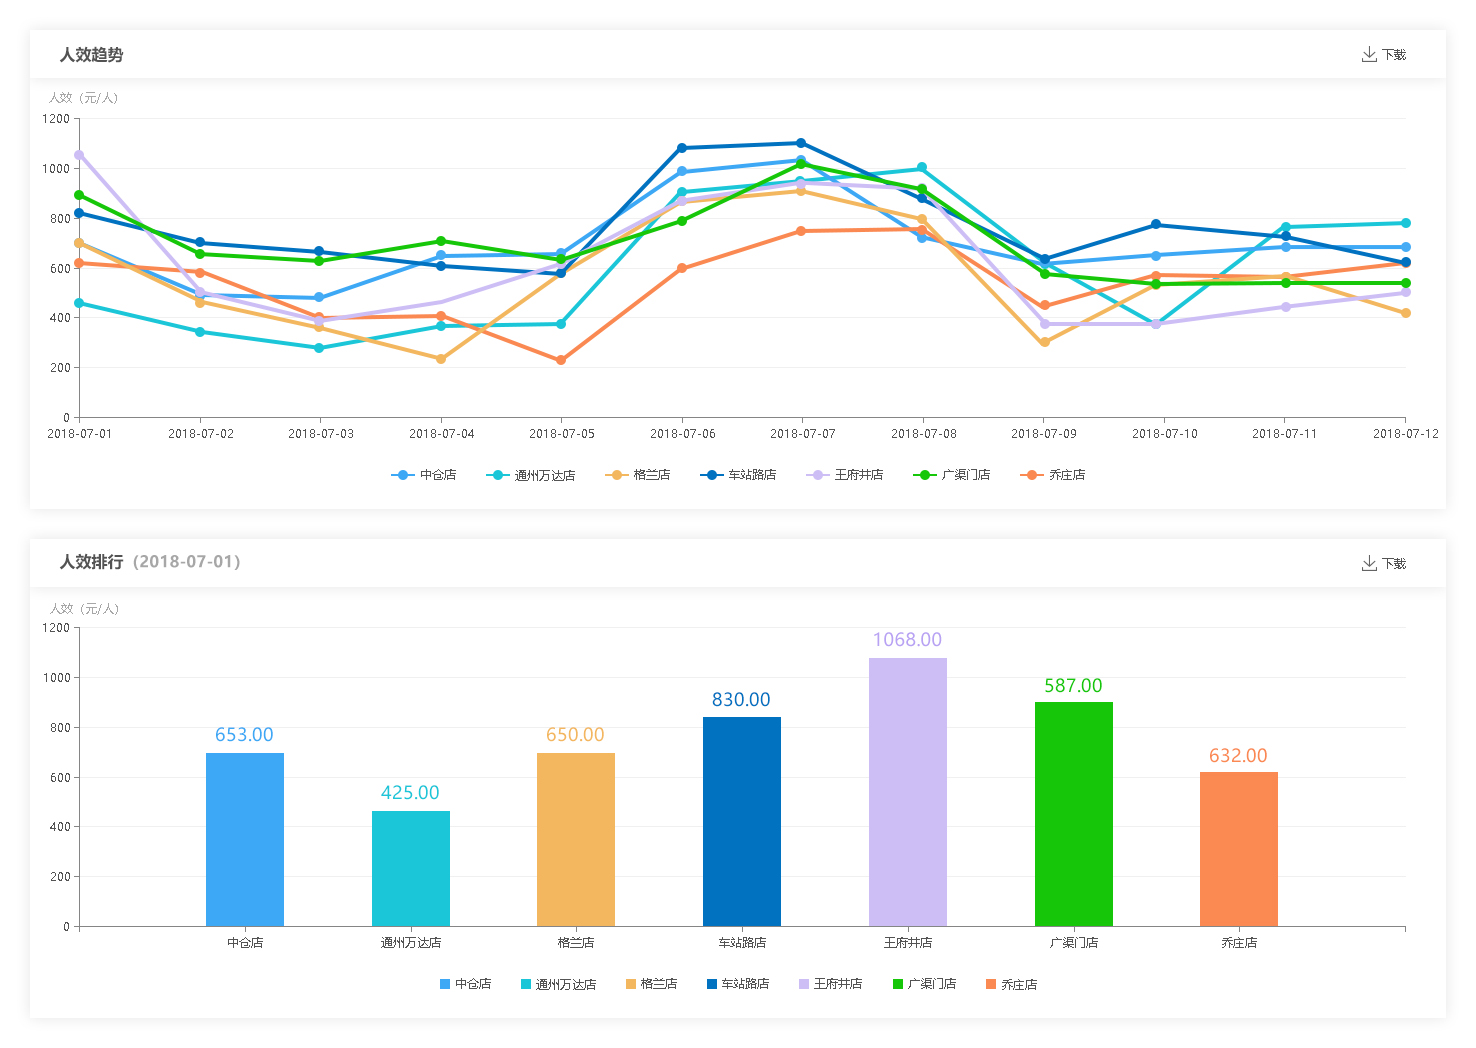This screenshot has height=1048, width=1476.
Task: Click 王府井店 data point on 2018-07-01
Action: [x=79, y=155]
